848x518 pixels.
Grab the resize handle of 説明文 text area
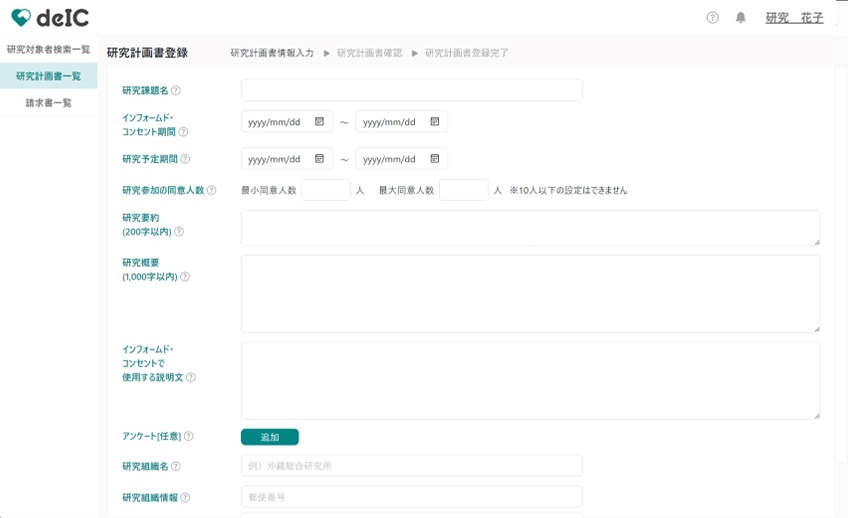(817, 415)
